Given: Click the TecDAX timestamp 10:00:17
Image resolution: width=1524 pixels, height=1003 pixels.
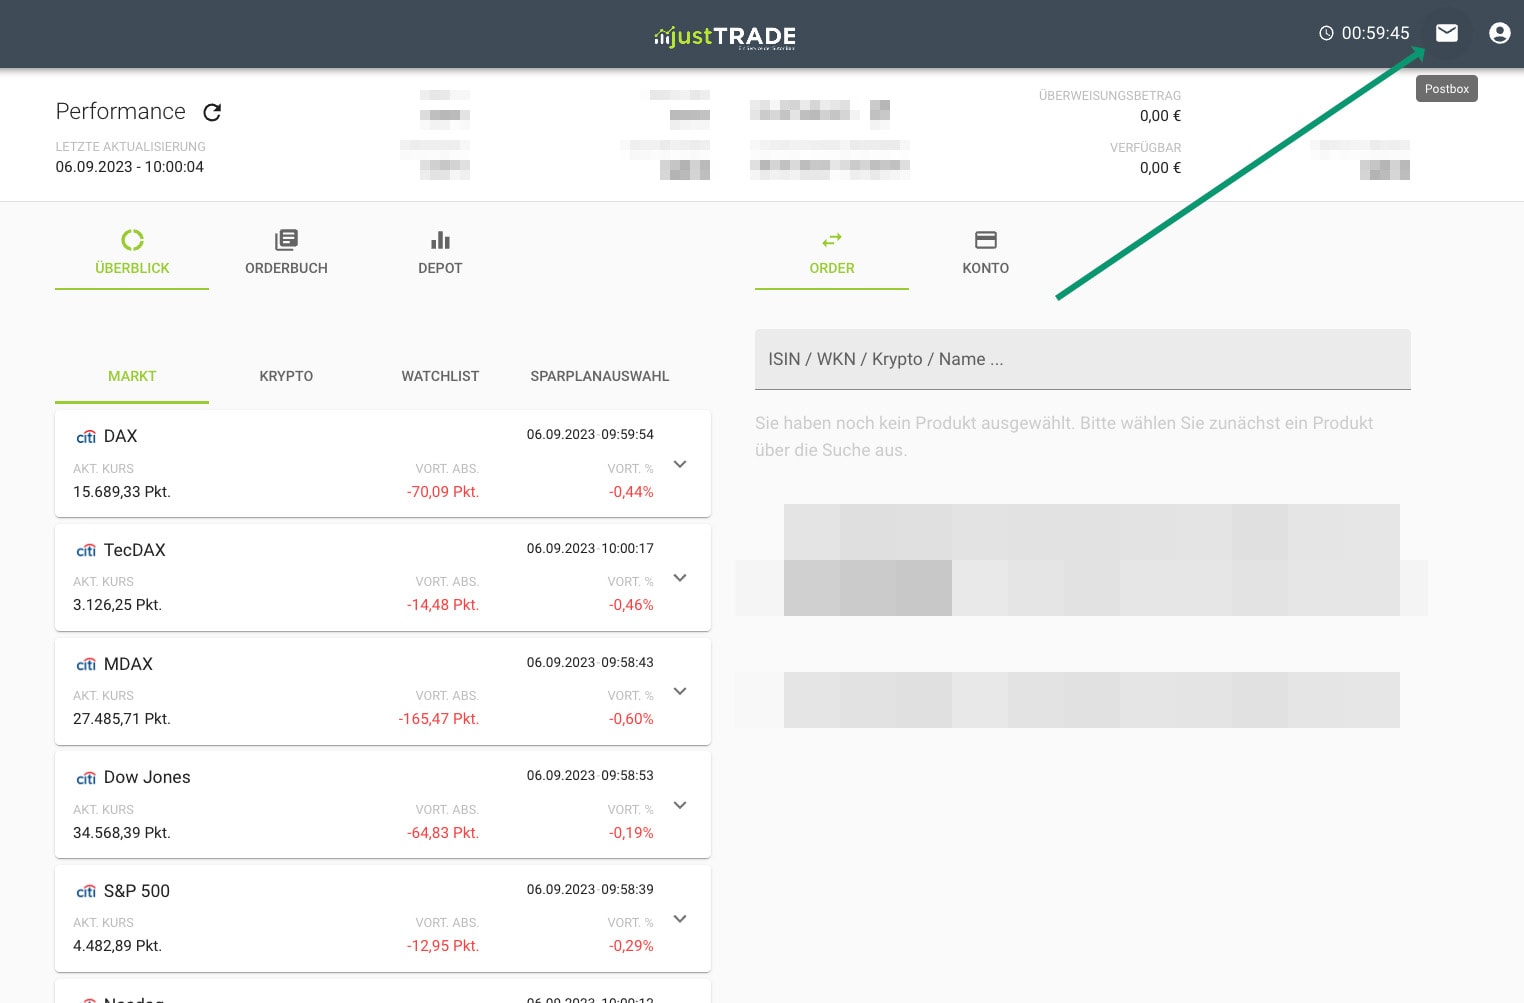Looking at the screenshot, I should 627,549.
